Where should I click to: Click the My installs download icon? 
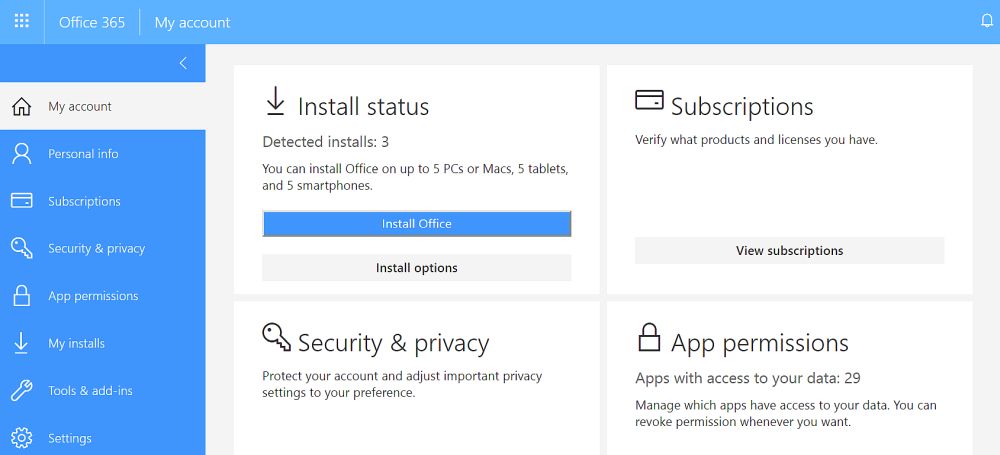pos(21,343)
